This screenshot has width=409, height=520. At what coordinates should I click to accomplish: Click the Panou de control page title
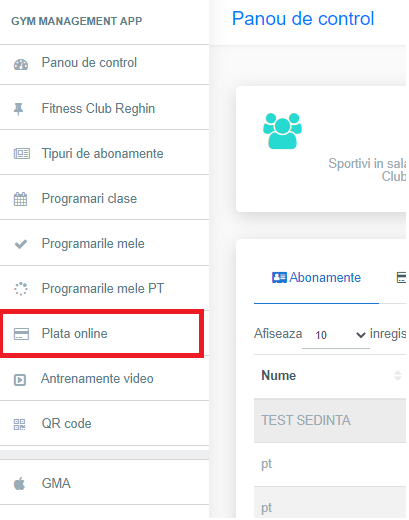(303, 18)
